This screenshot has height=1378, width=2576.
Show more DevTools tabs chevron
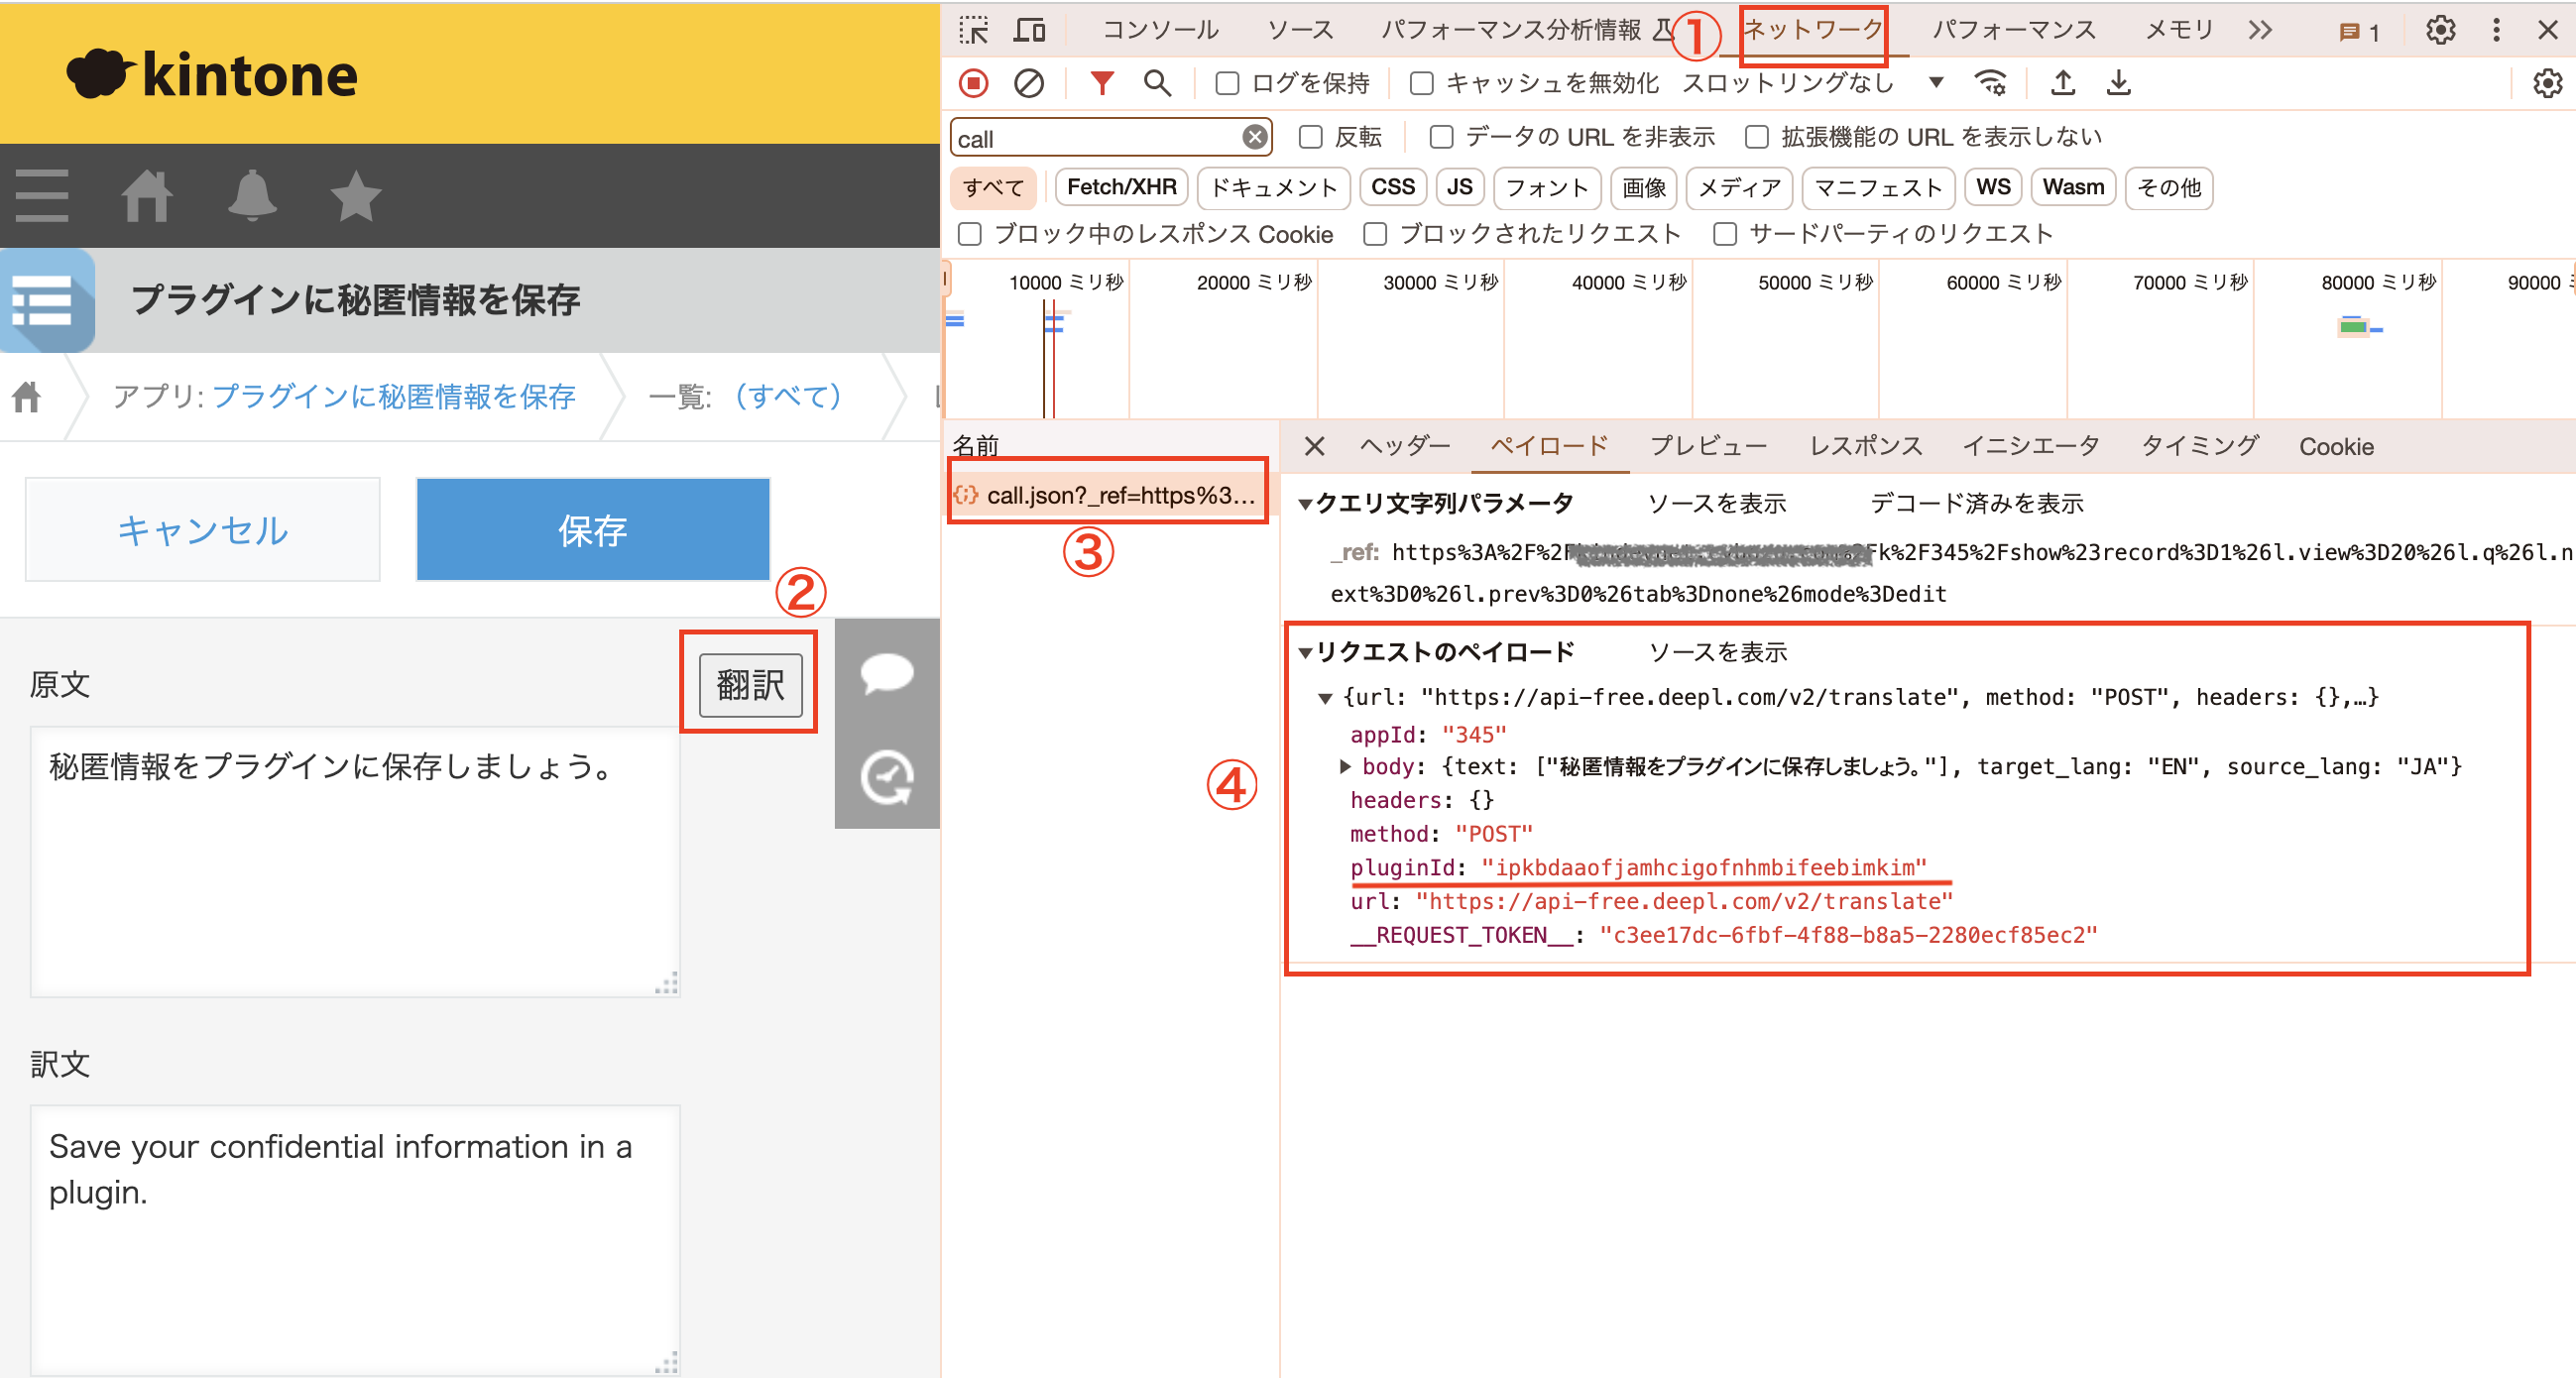(x=2260, y=30)
